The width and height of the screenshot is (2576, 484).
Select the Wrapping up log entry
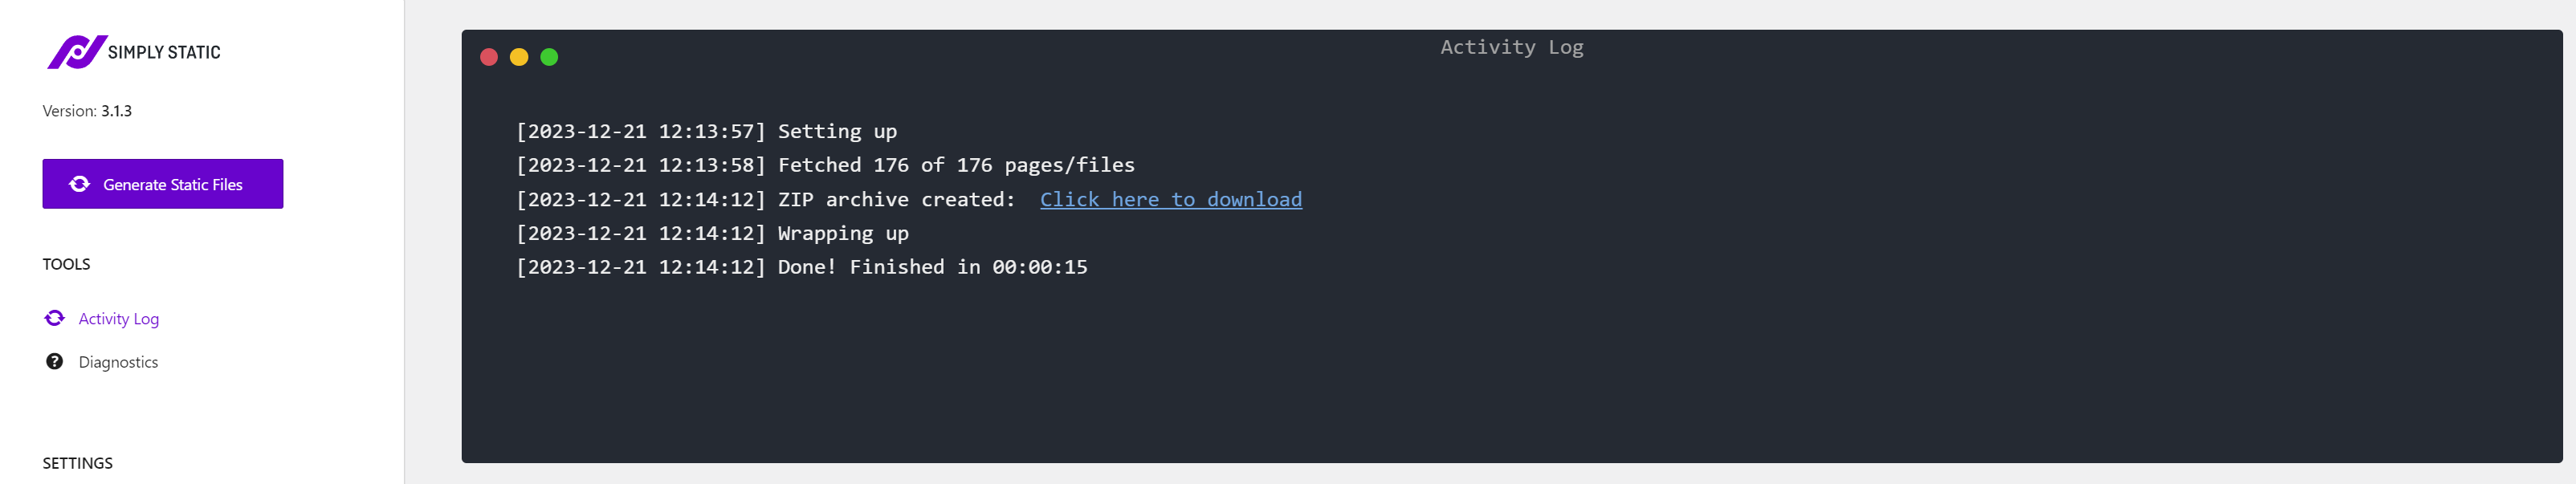tap(713, 233)
